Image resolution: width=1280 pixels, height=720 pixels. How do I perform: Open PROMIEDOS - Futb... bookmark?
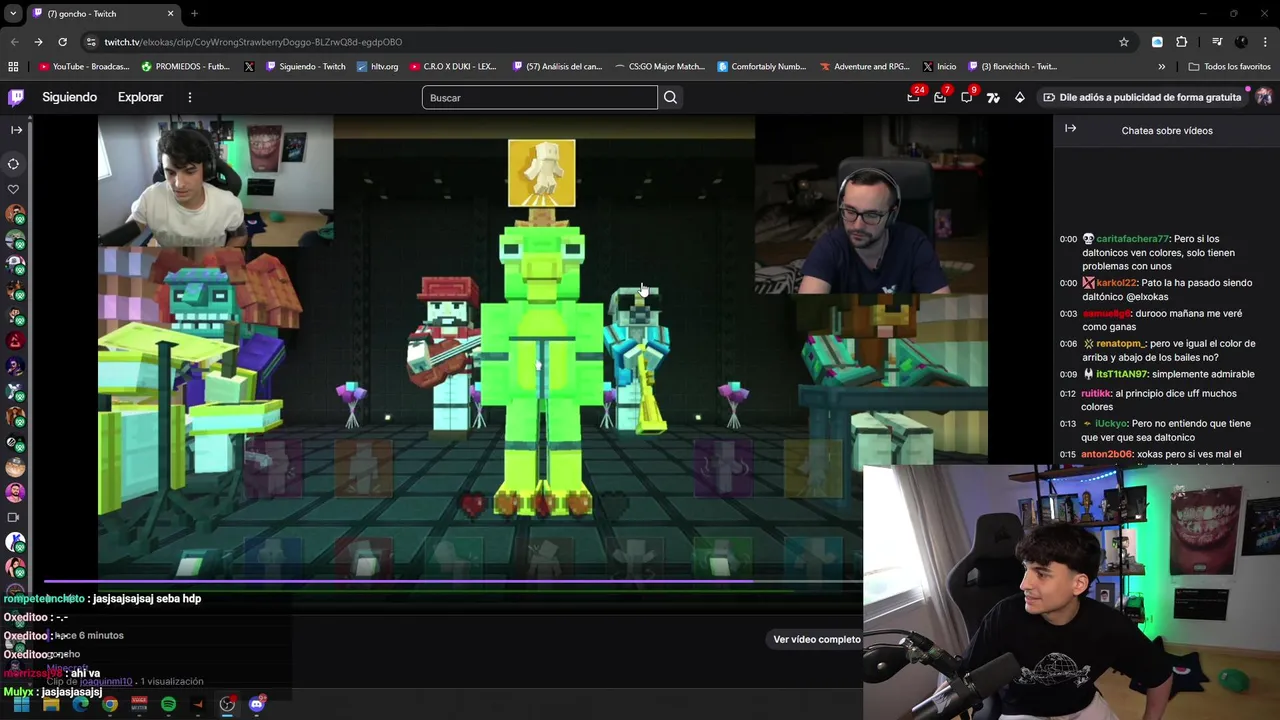(186, 67)
